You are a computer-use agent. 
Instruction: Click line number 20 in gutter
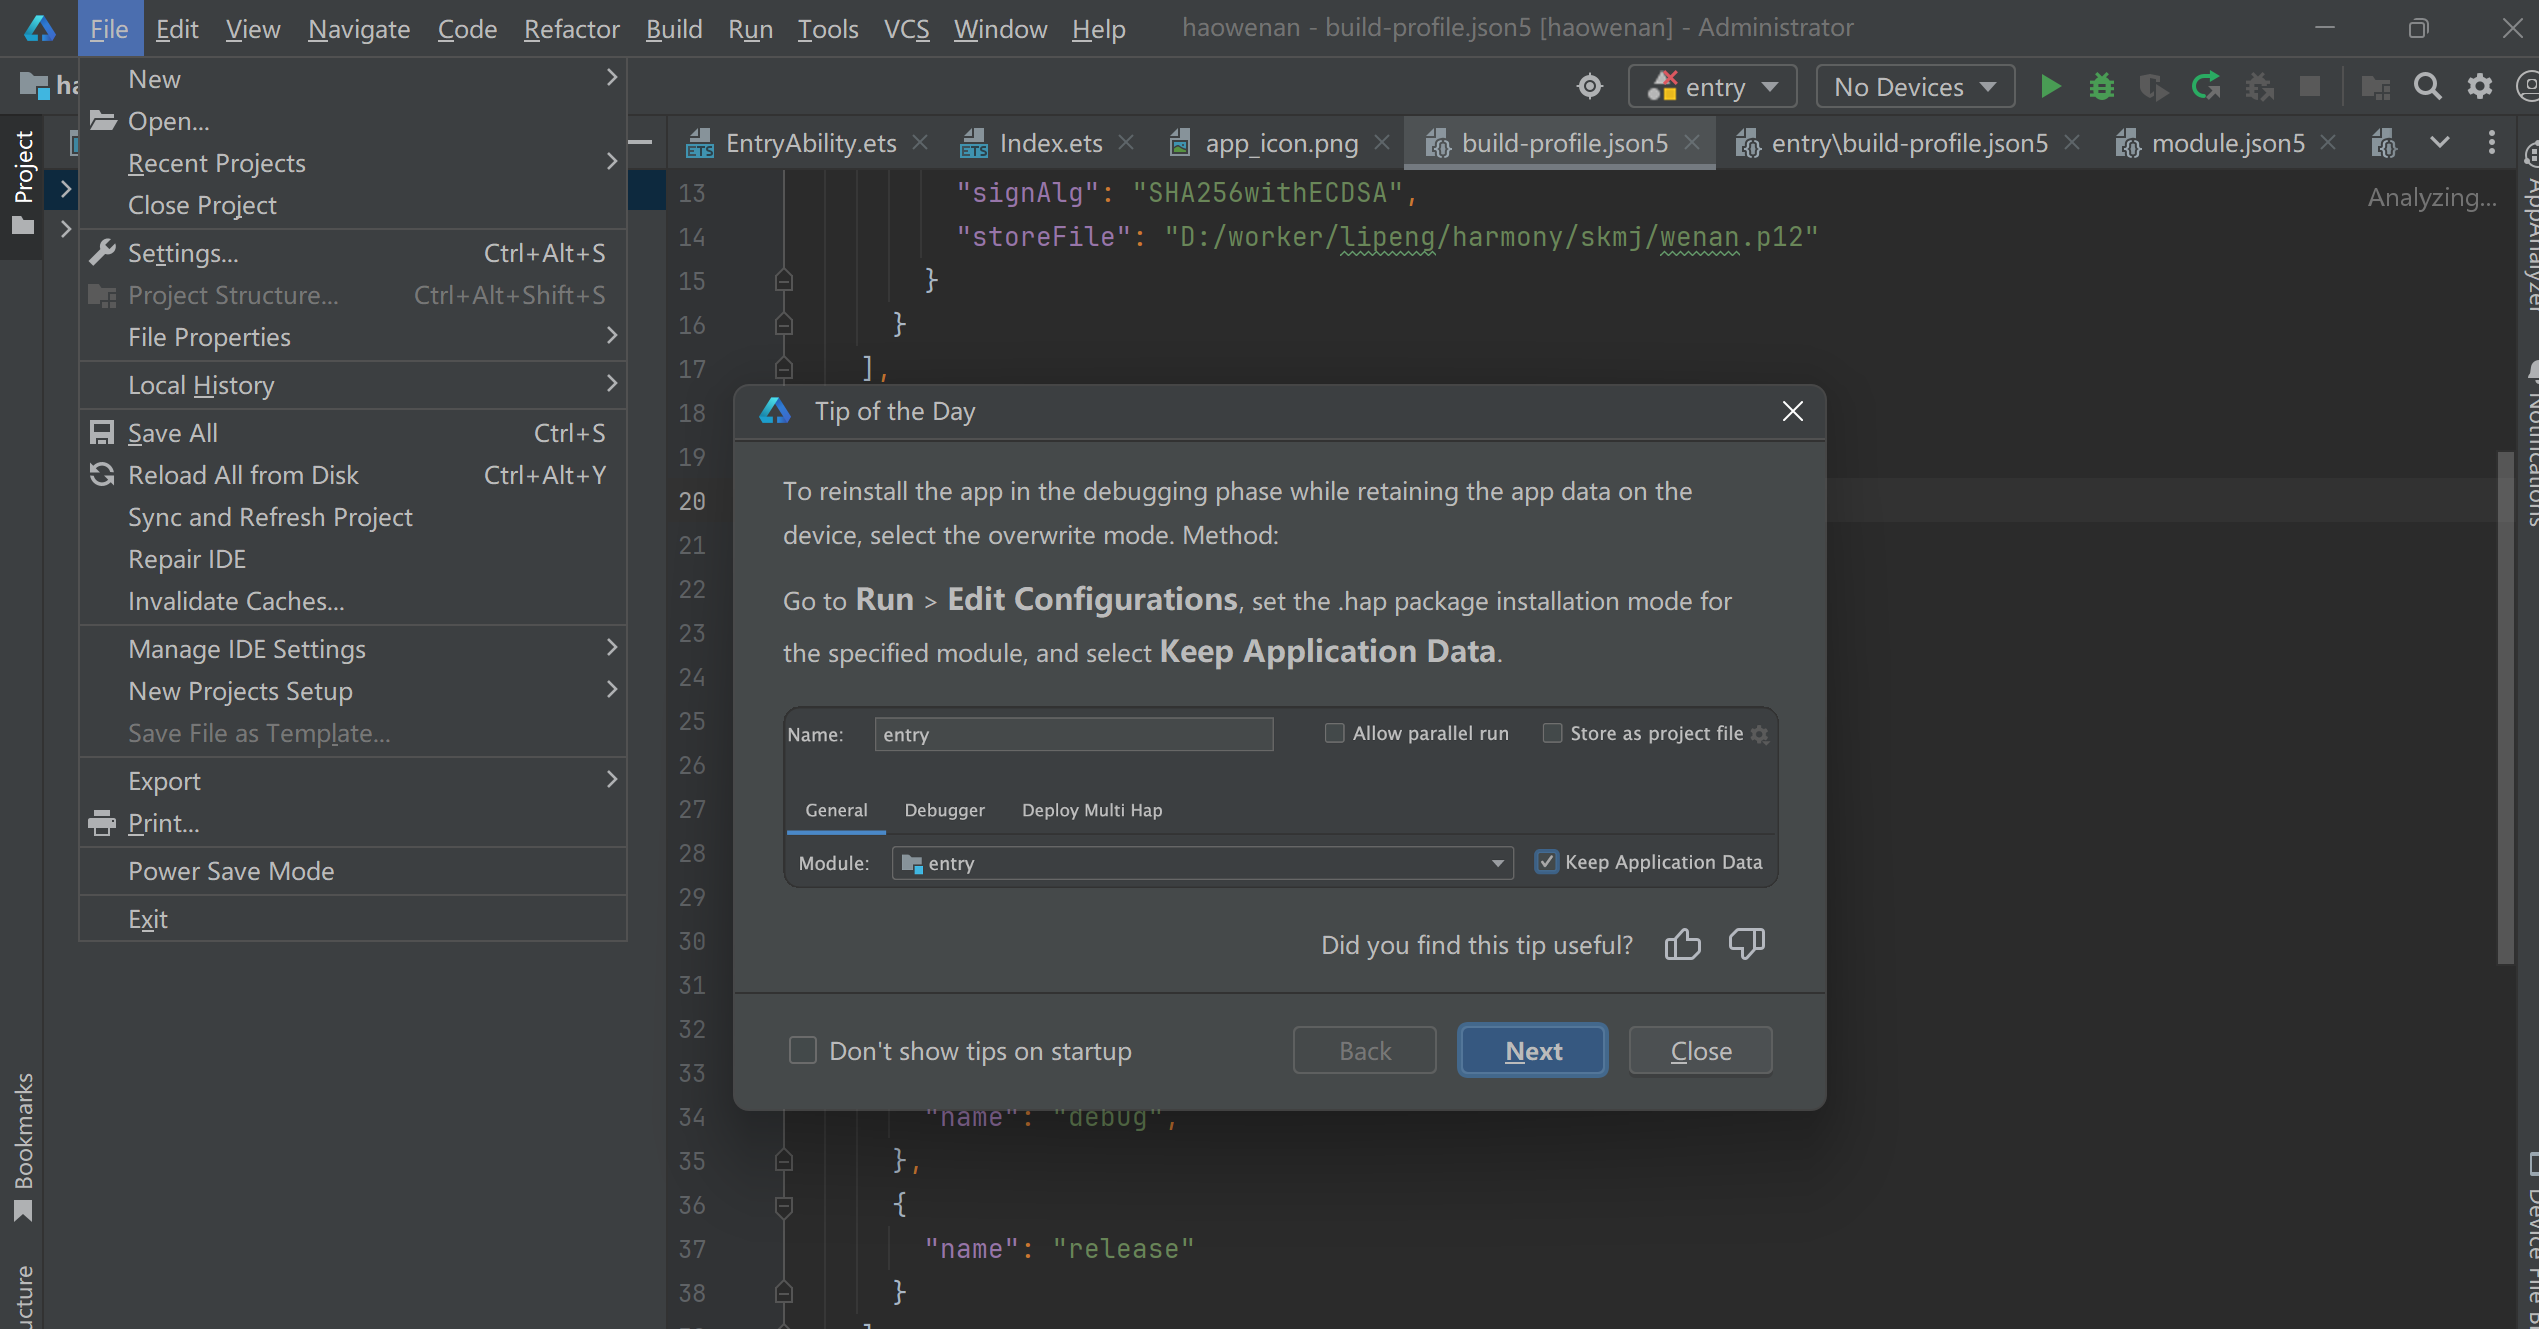coord(692,501)
